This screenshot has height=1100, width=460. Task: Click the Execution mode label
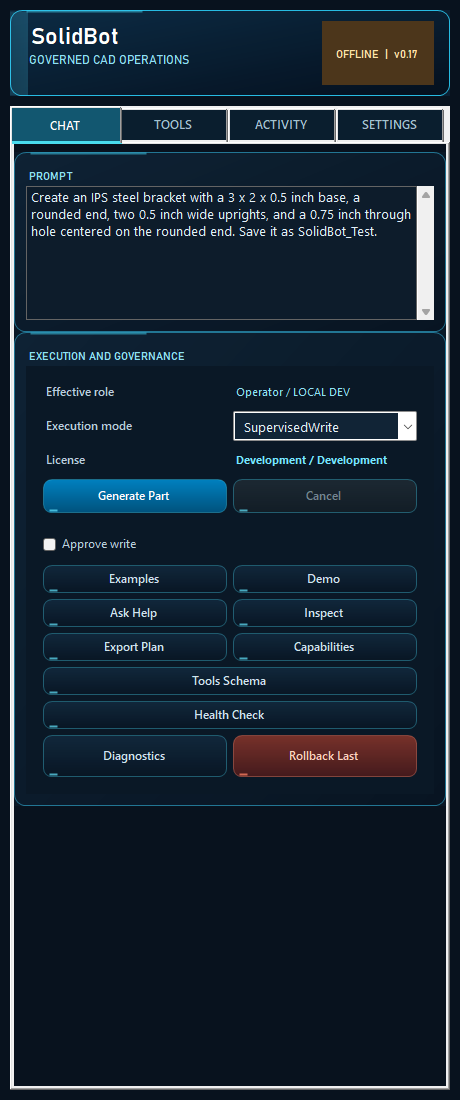(89, 426)
